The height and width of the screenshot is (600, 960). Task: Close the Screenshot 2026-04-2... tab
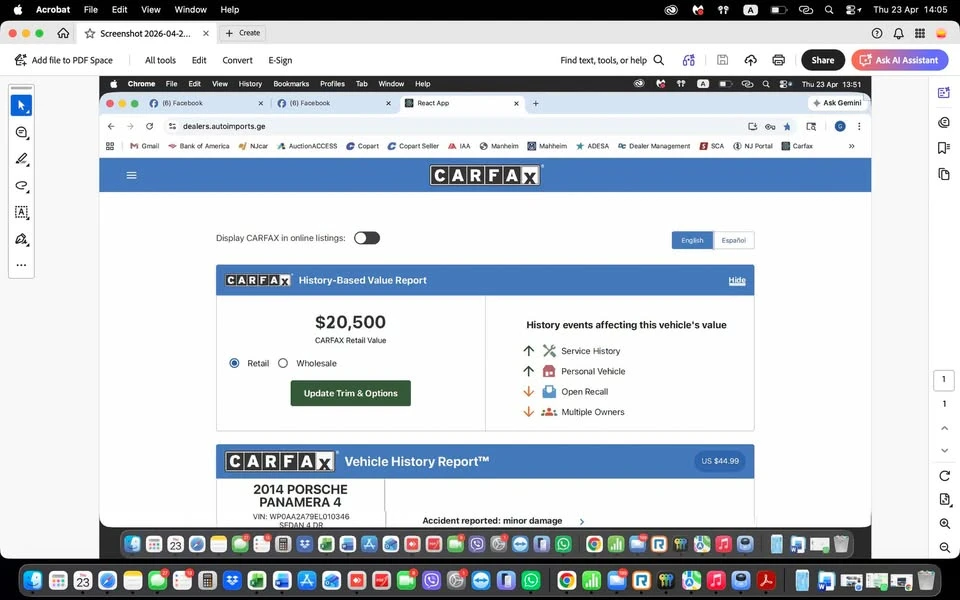(206, 34)
